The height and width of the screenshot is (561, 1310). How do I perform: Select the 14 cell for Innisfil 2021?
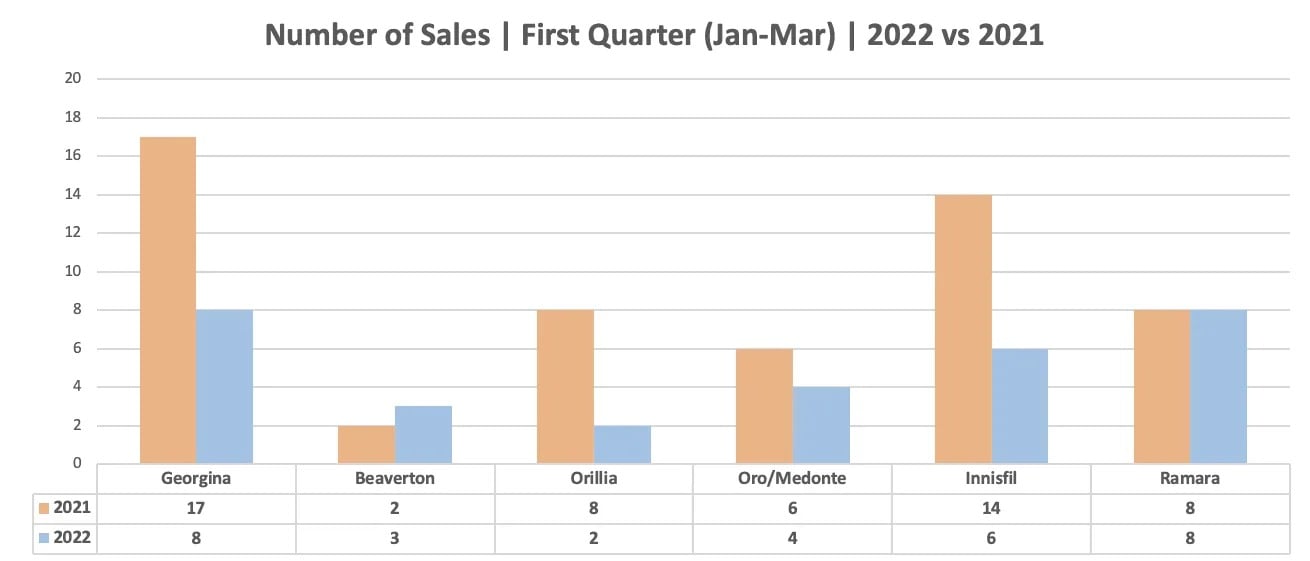pos(991,508)
